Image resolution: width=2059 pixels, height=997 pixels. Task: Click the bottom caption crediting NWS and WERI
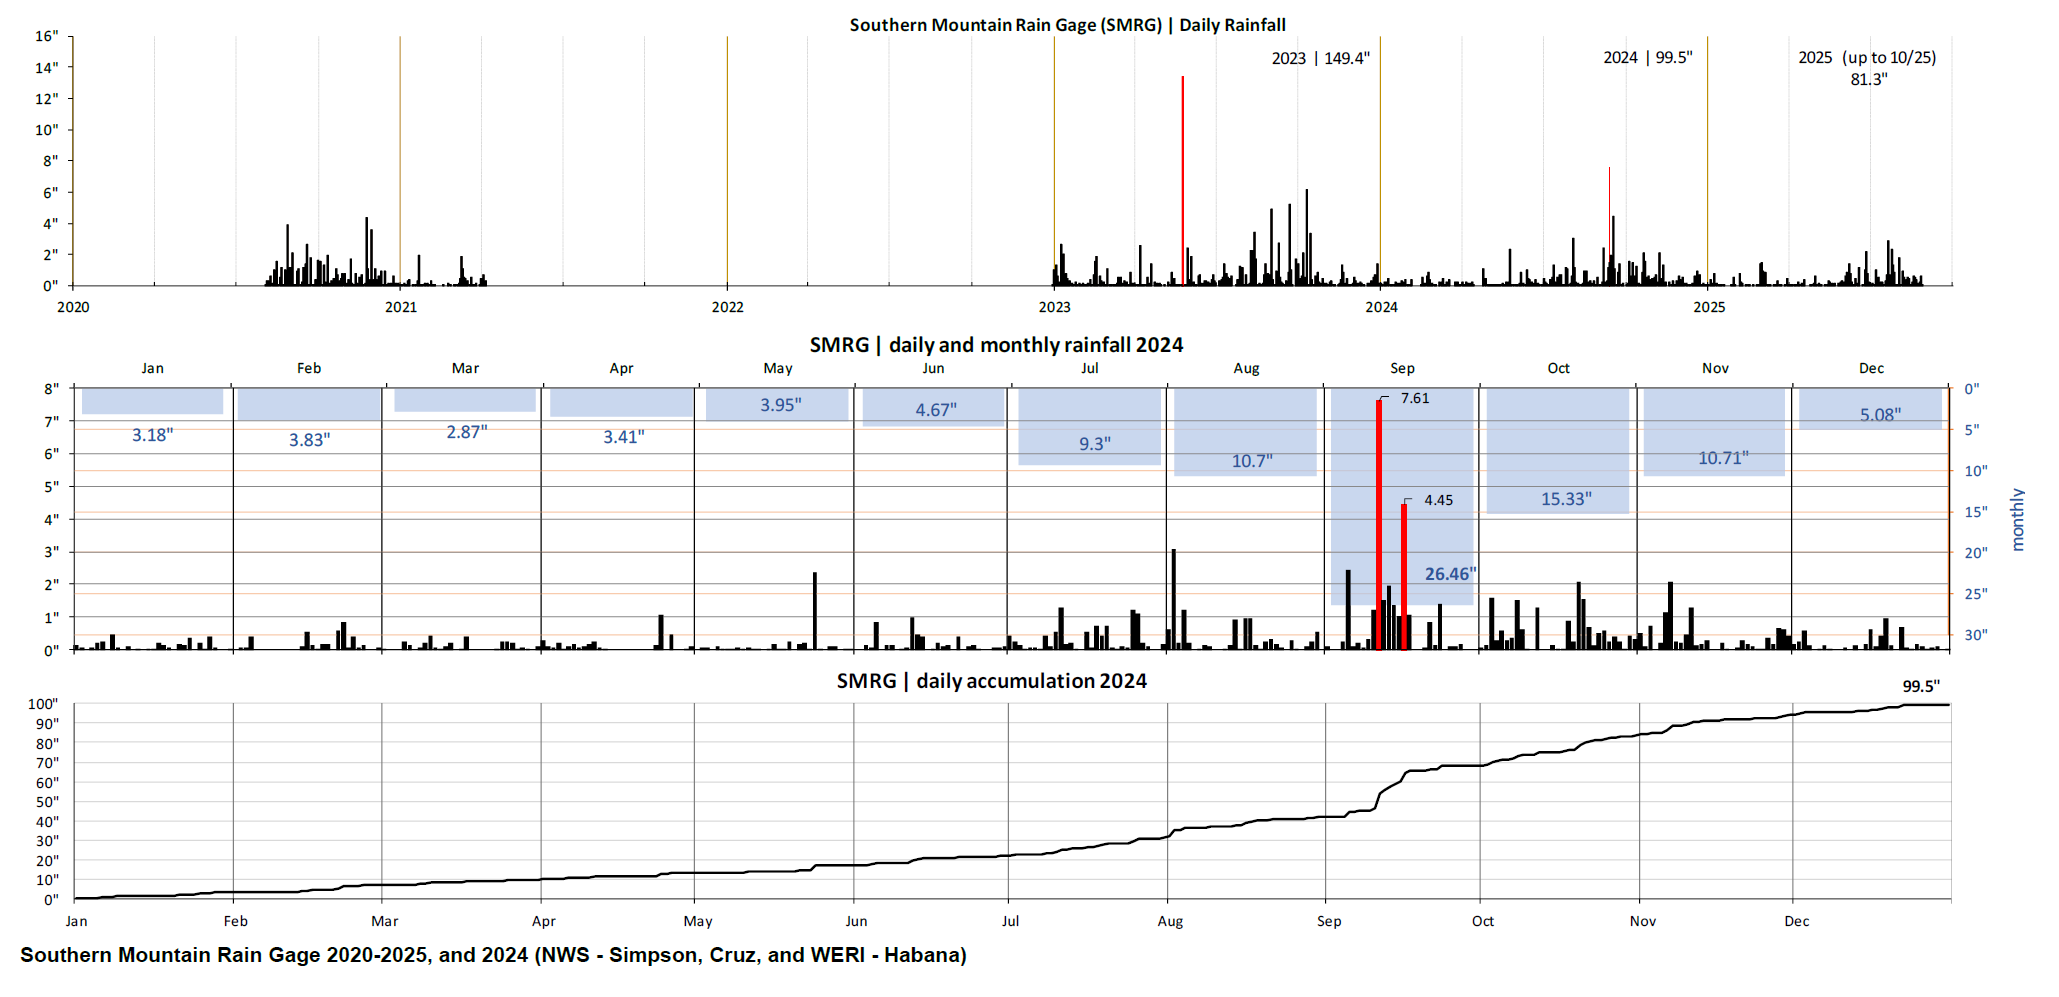pyautogui.click(x=493, y=955)
